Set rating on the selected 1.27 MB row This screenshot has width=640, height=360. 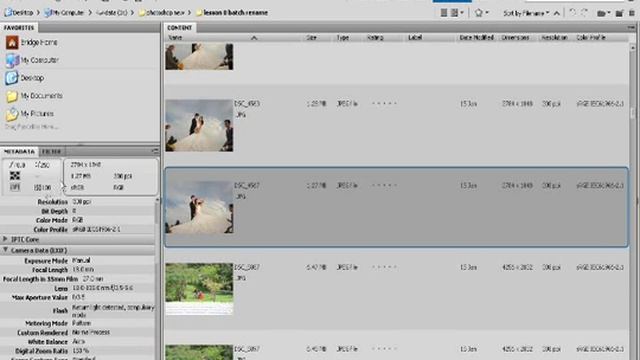[x=384, y=185]
